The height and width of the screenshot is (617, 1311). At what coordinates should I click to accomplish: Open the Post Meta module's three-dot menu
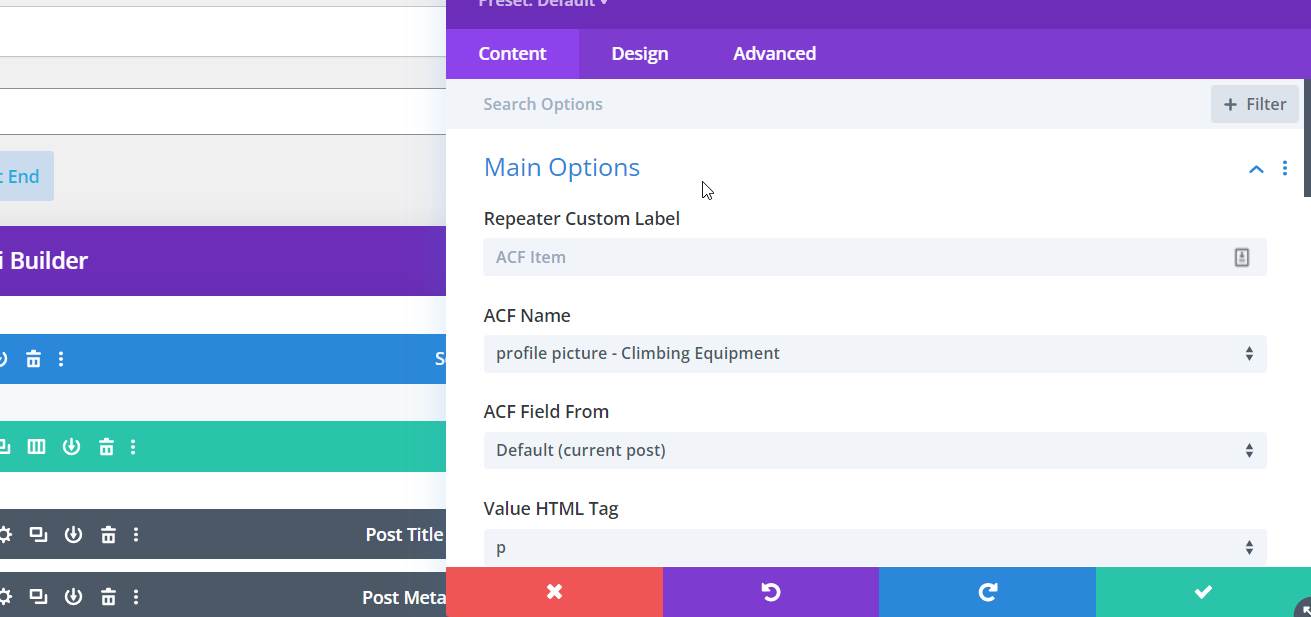136,598
